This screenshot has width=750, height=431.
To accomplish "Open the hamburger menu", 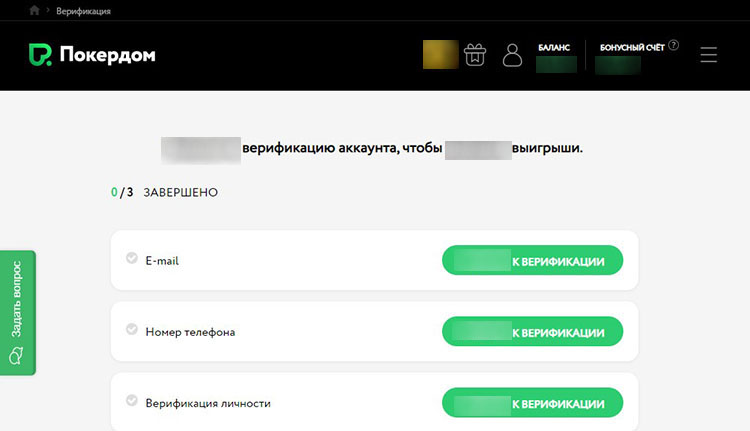I will click(x=708, y=55).
